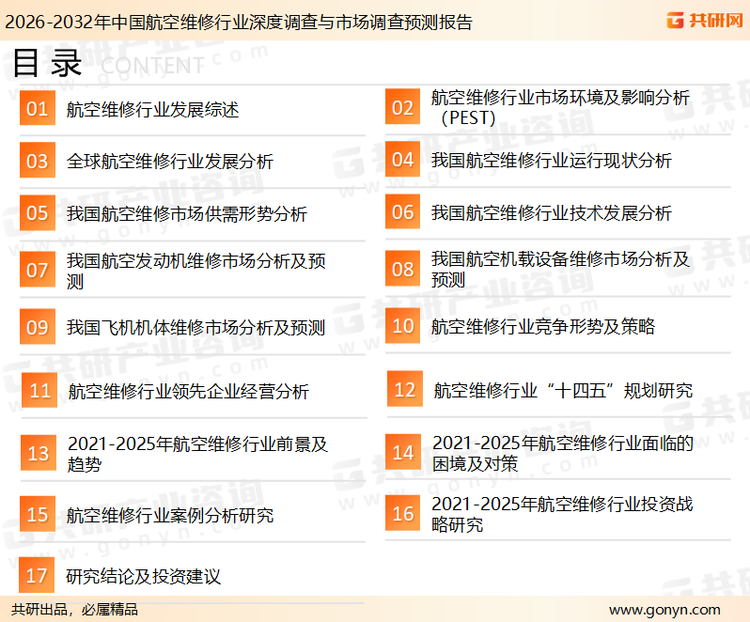This screenshot has height=622, width=750.
Task: Select the orange 14 number box
Action: [403, 452]
